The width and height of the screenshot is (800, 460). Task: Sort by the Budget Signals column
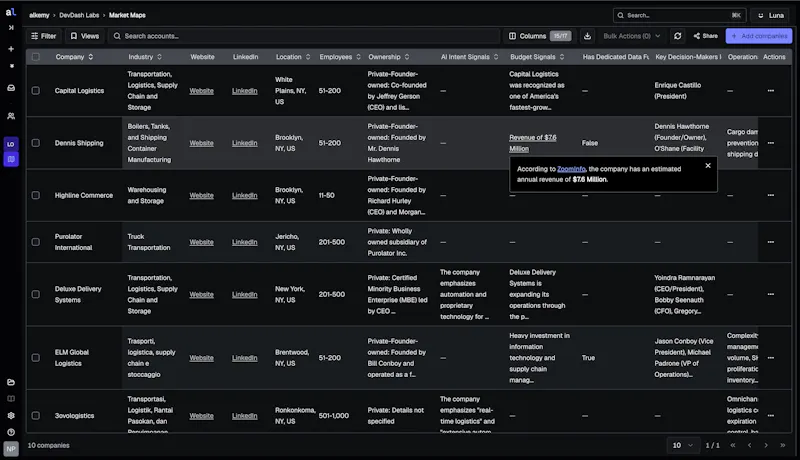click(x=537, y=57)
